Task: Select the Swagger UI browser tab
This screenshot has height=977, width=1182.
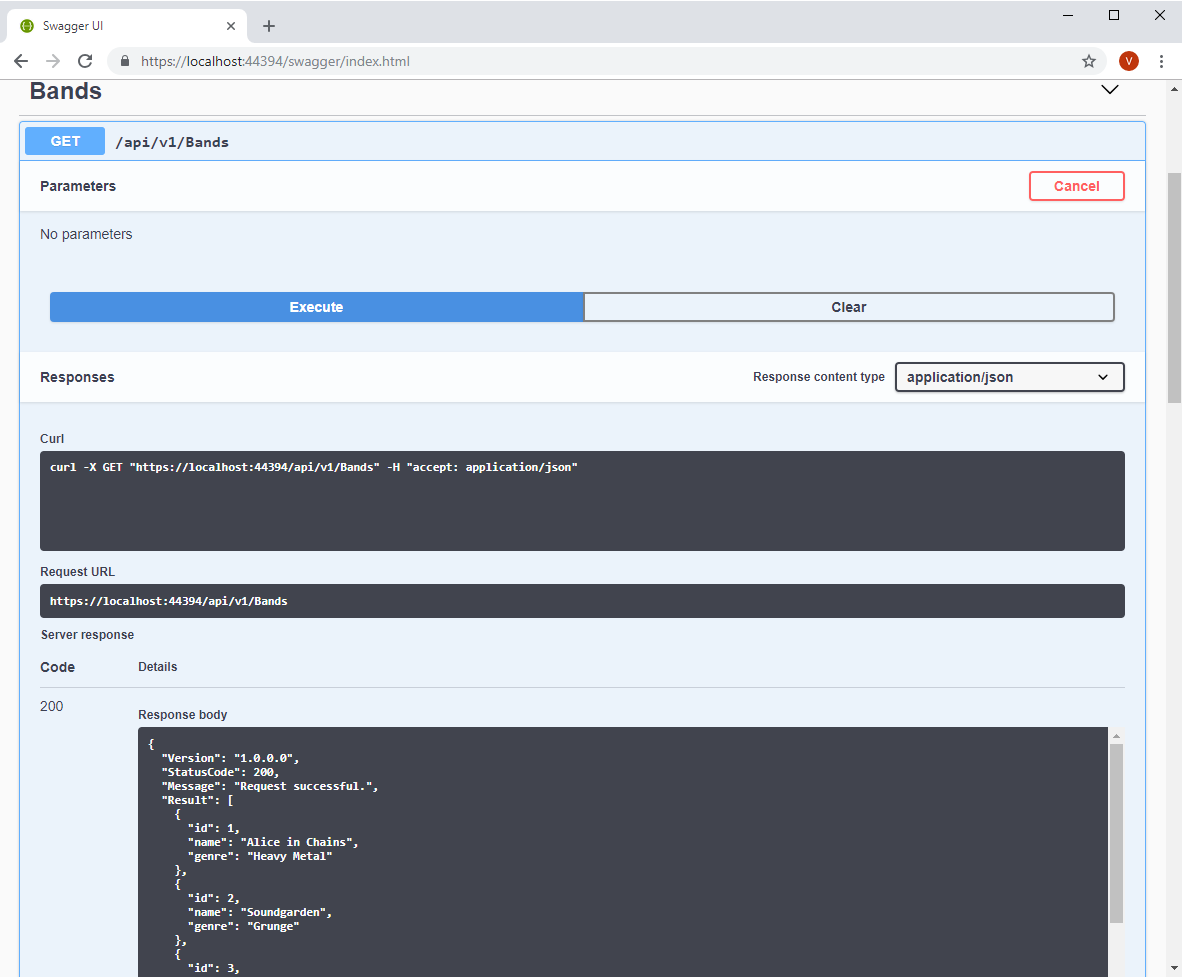Action: point(127,26)
